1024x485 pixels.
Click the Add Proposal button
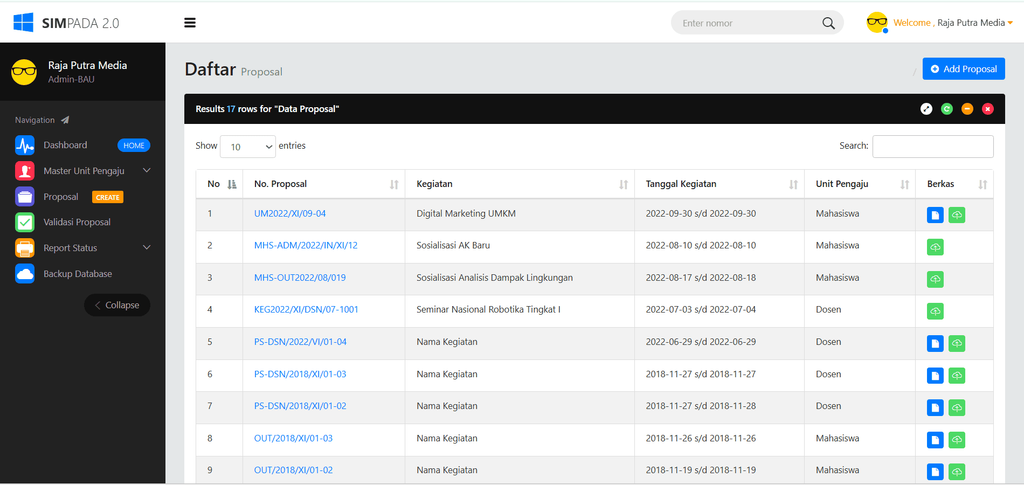pyautogui.click(x=963, y=69)
